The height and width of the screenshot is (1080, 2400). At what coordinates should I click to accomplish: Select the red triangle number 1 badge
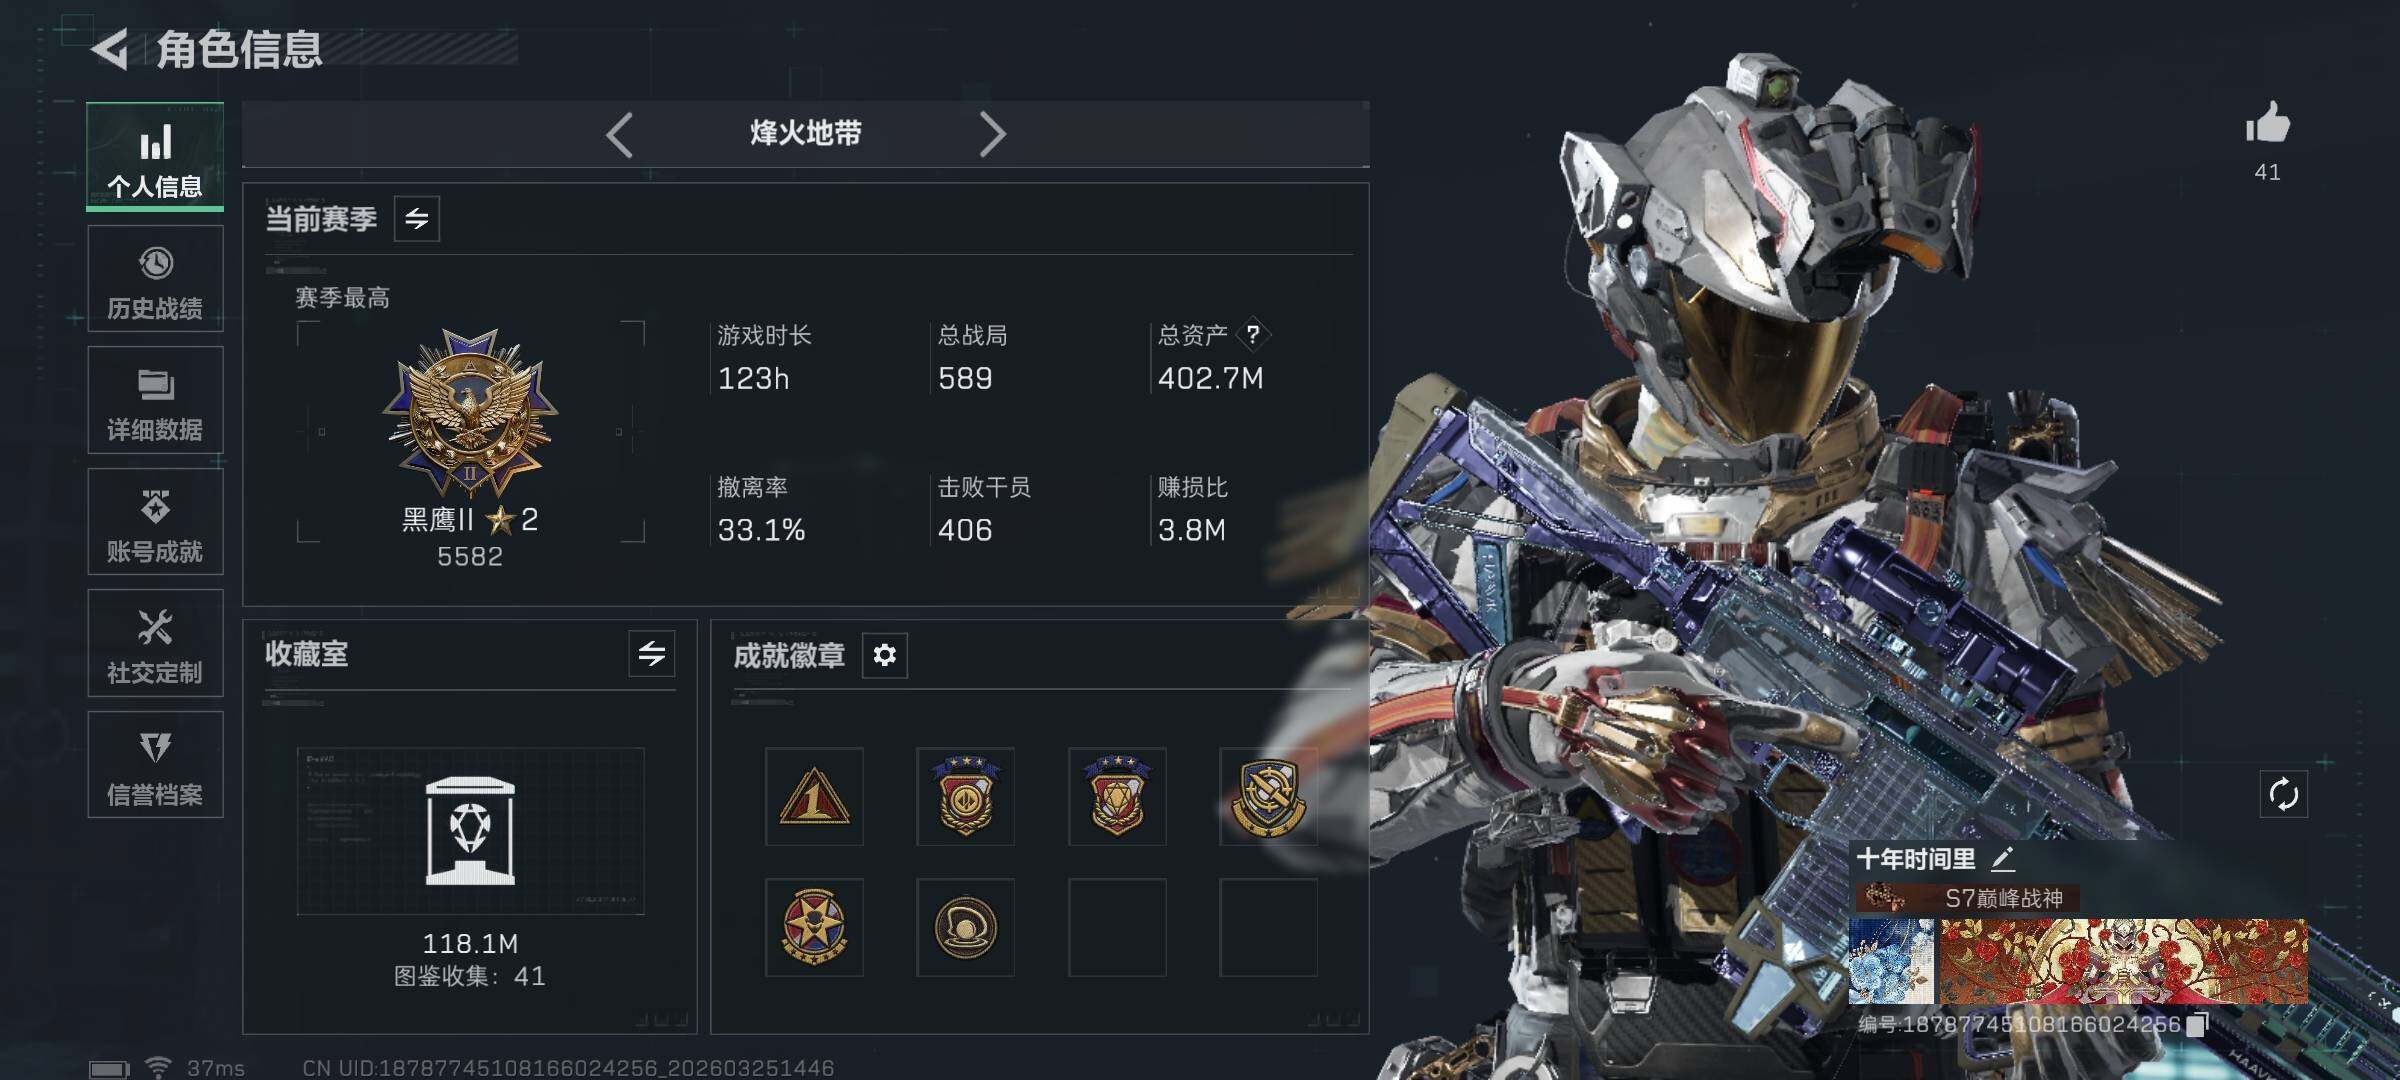coord(814,797)
